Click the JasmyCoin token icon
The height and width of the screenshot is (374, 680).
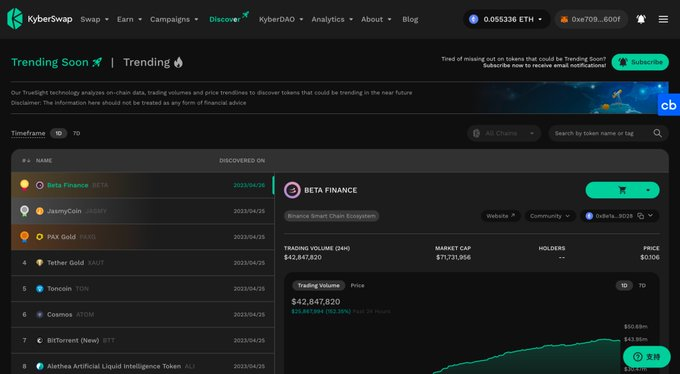(39, 211)
